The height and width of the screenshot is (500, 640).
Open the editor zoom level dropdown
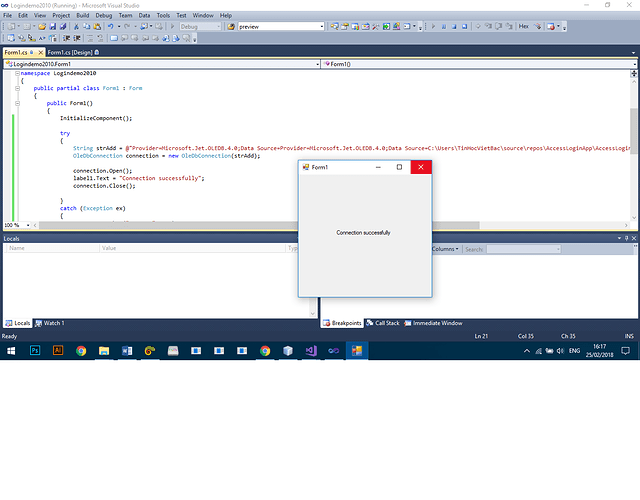tap(28, 226)
